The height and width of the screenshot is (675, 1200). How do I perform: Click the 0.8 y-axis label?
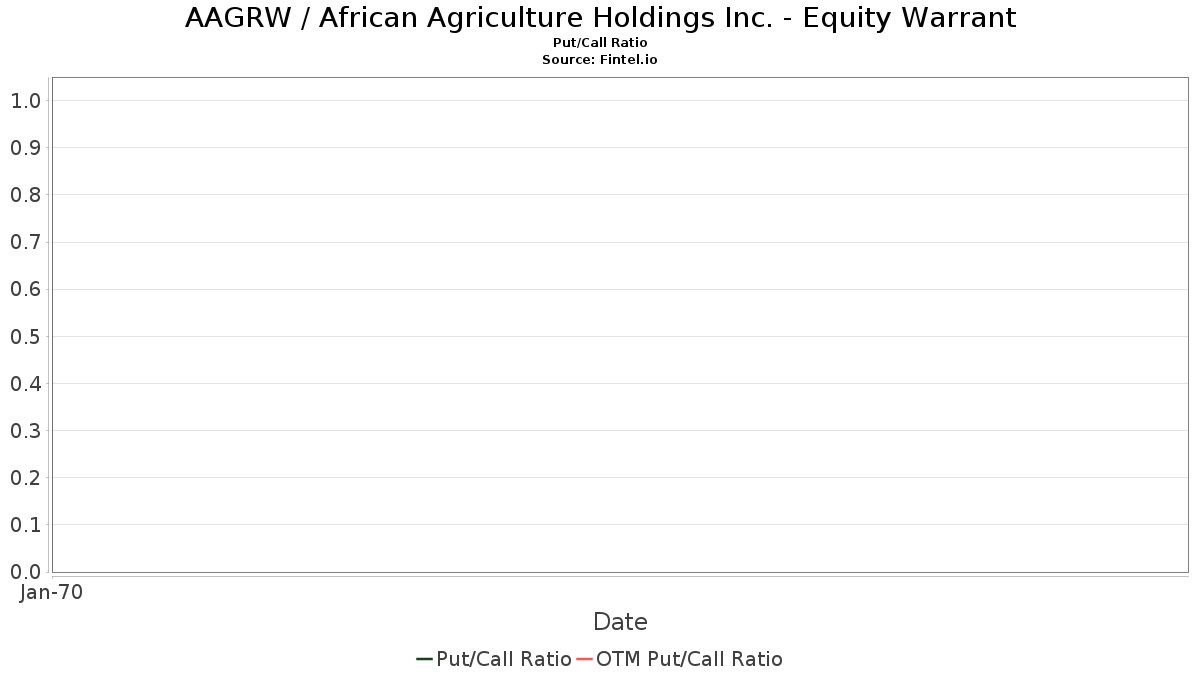click(x=25, y=195)
